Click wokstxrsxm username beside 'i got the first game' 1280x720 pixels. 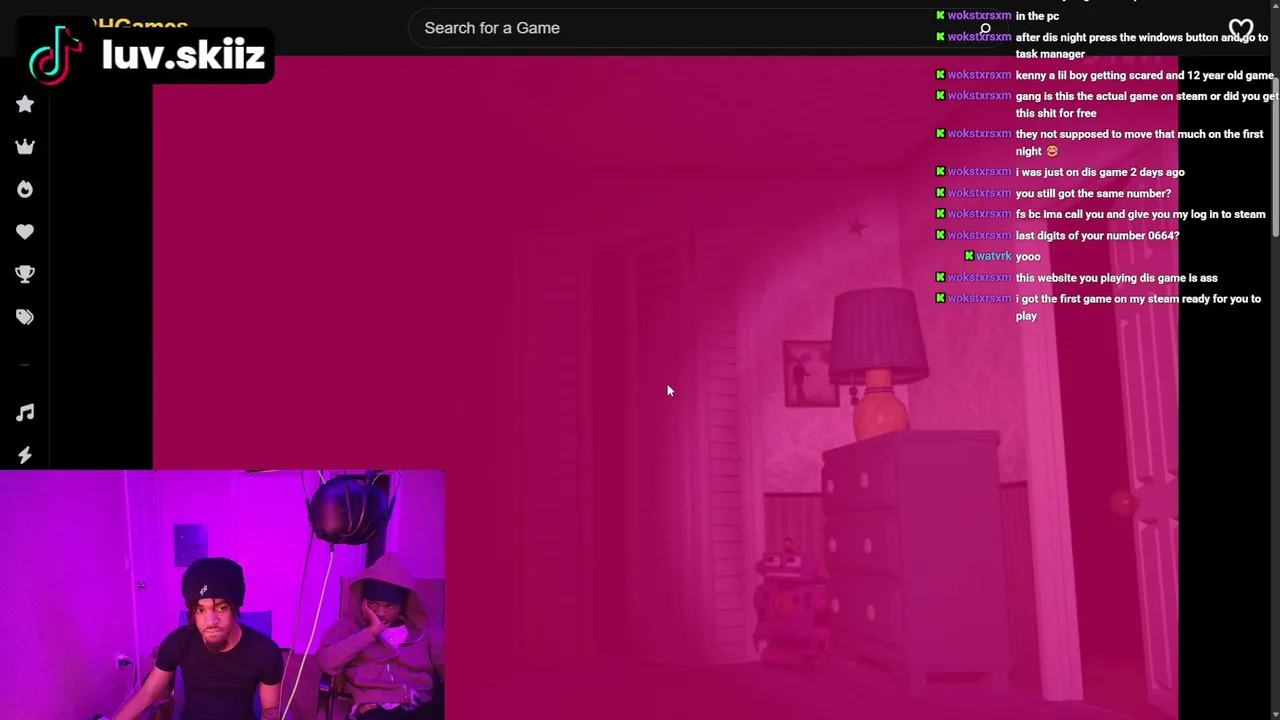(979, 299)
